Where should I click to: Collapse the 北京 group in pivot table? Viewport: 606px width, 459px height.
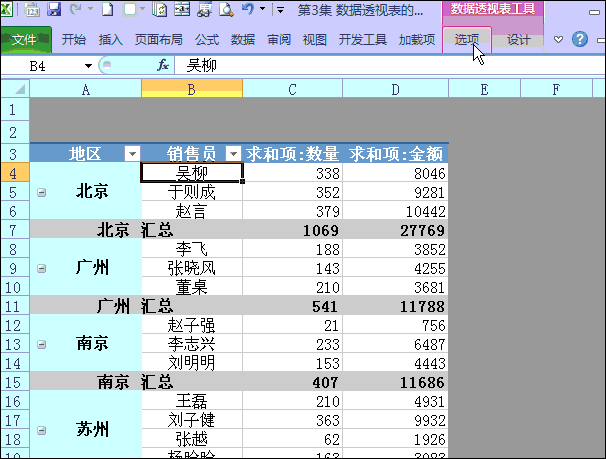[x=41, y=192]
